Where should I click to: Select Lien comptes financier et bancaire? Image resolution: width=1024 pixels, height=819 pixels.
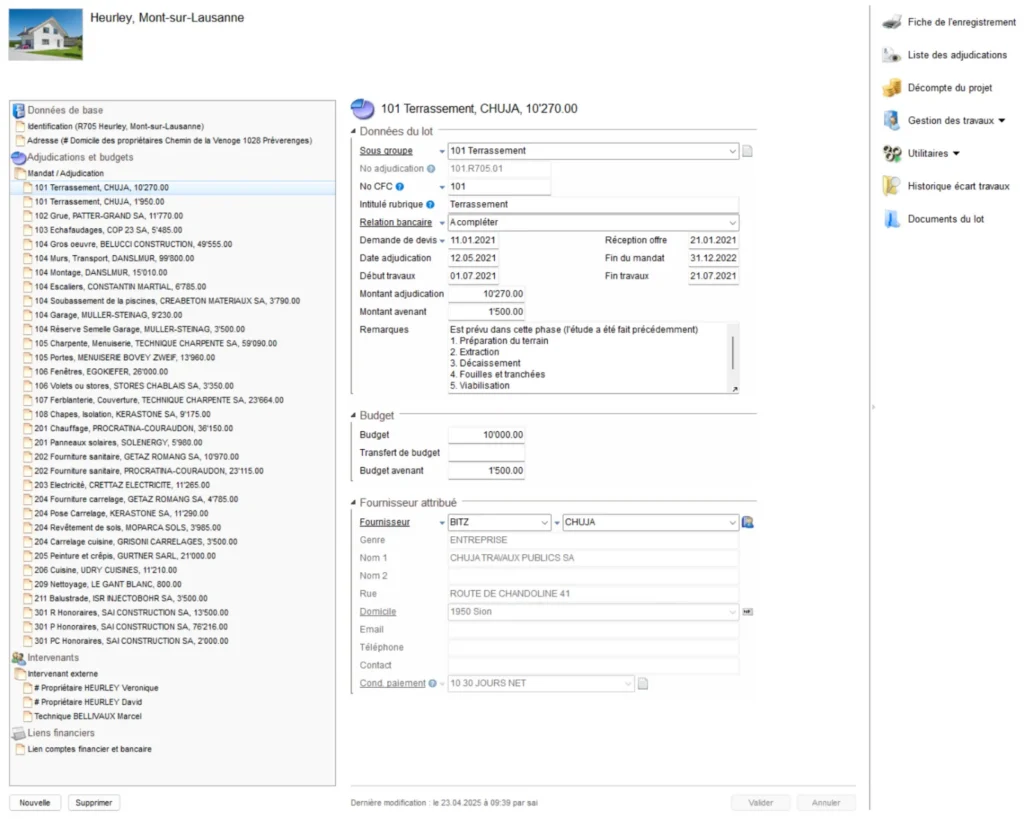pyautogui.click(x=89, y=750)
